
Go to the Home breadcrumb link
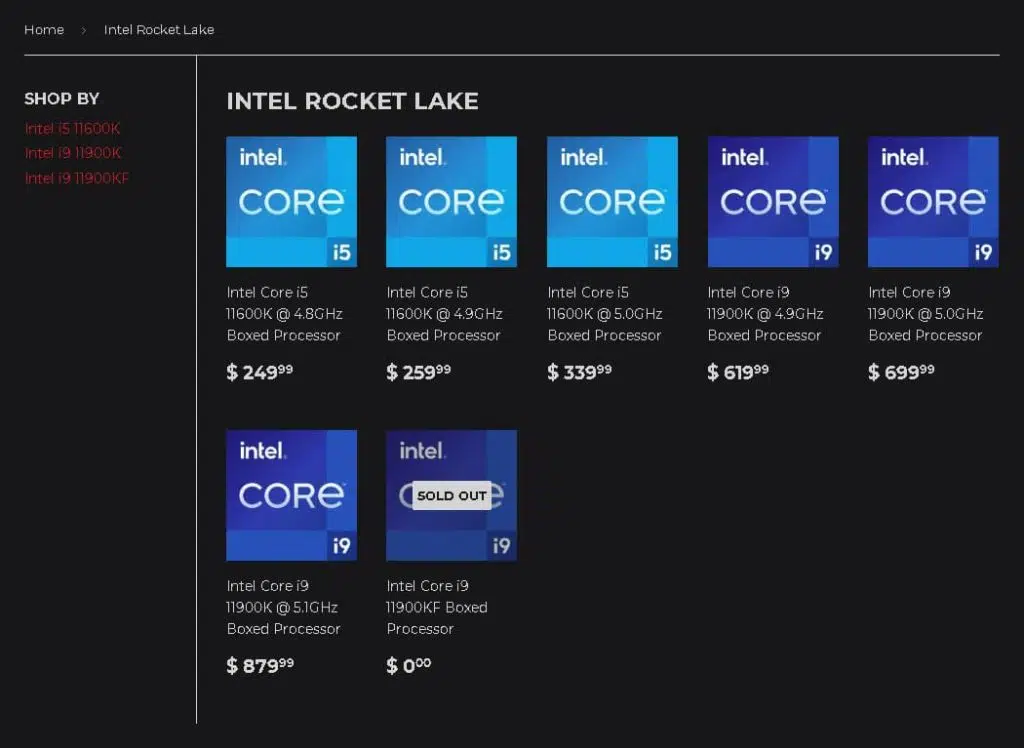point(44,29)
